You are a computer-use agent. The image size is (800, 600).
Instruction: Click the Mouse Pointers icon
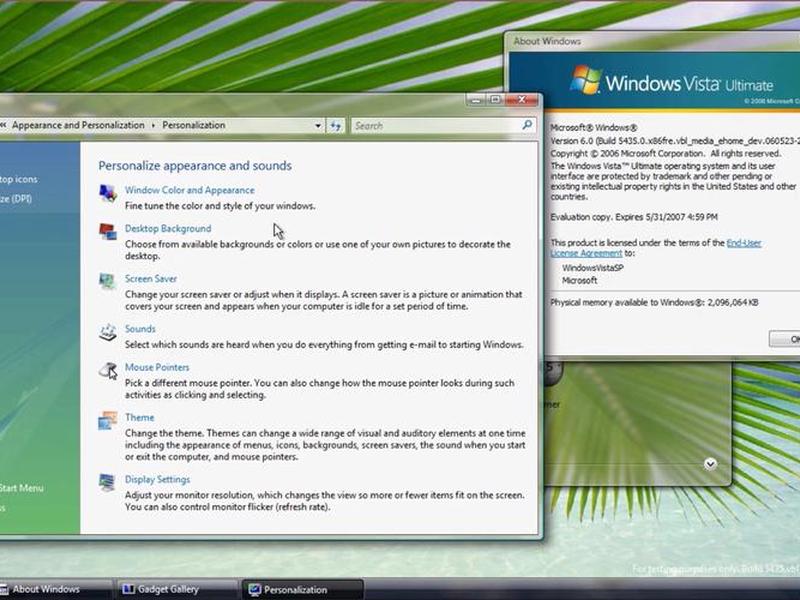[108, 370]
